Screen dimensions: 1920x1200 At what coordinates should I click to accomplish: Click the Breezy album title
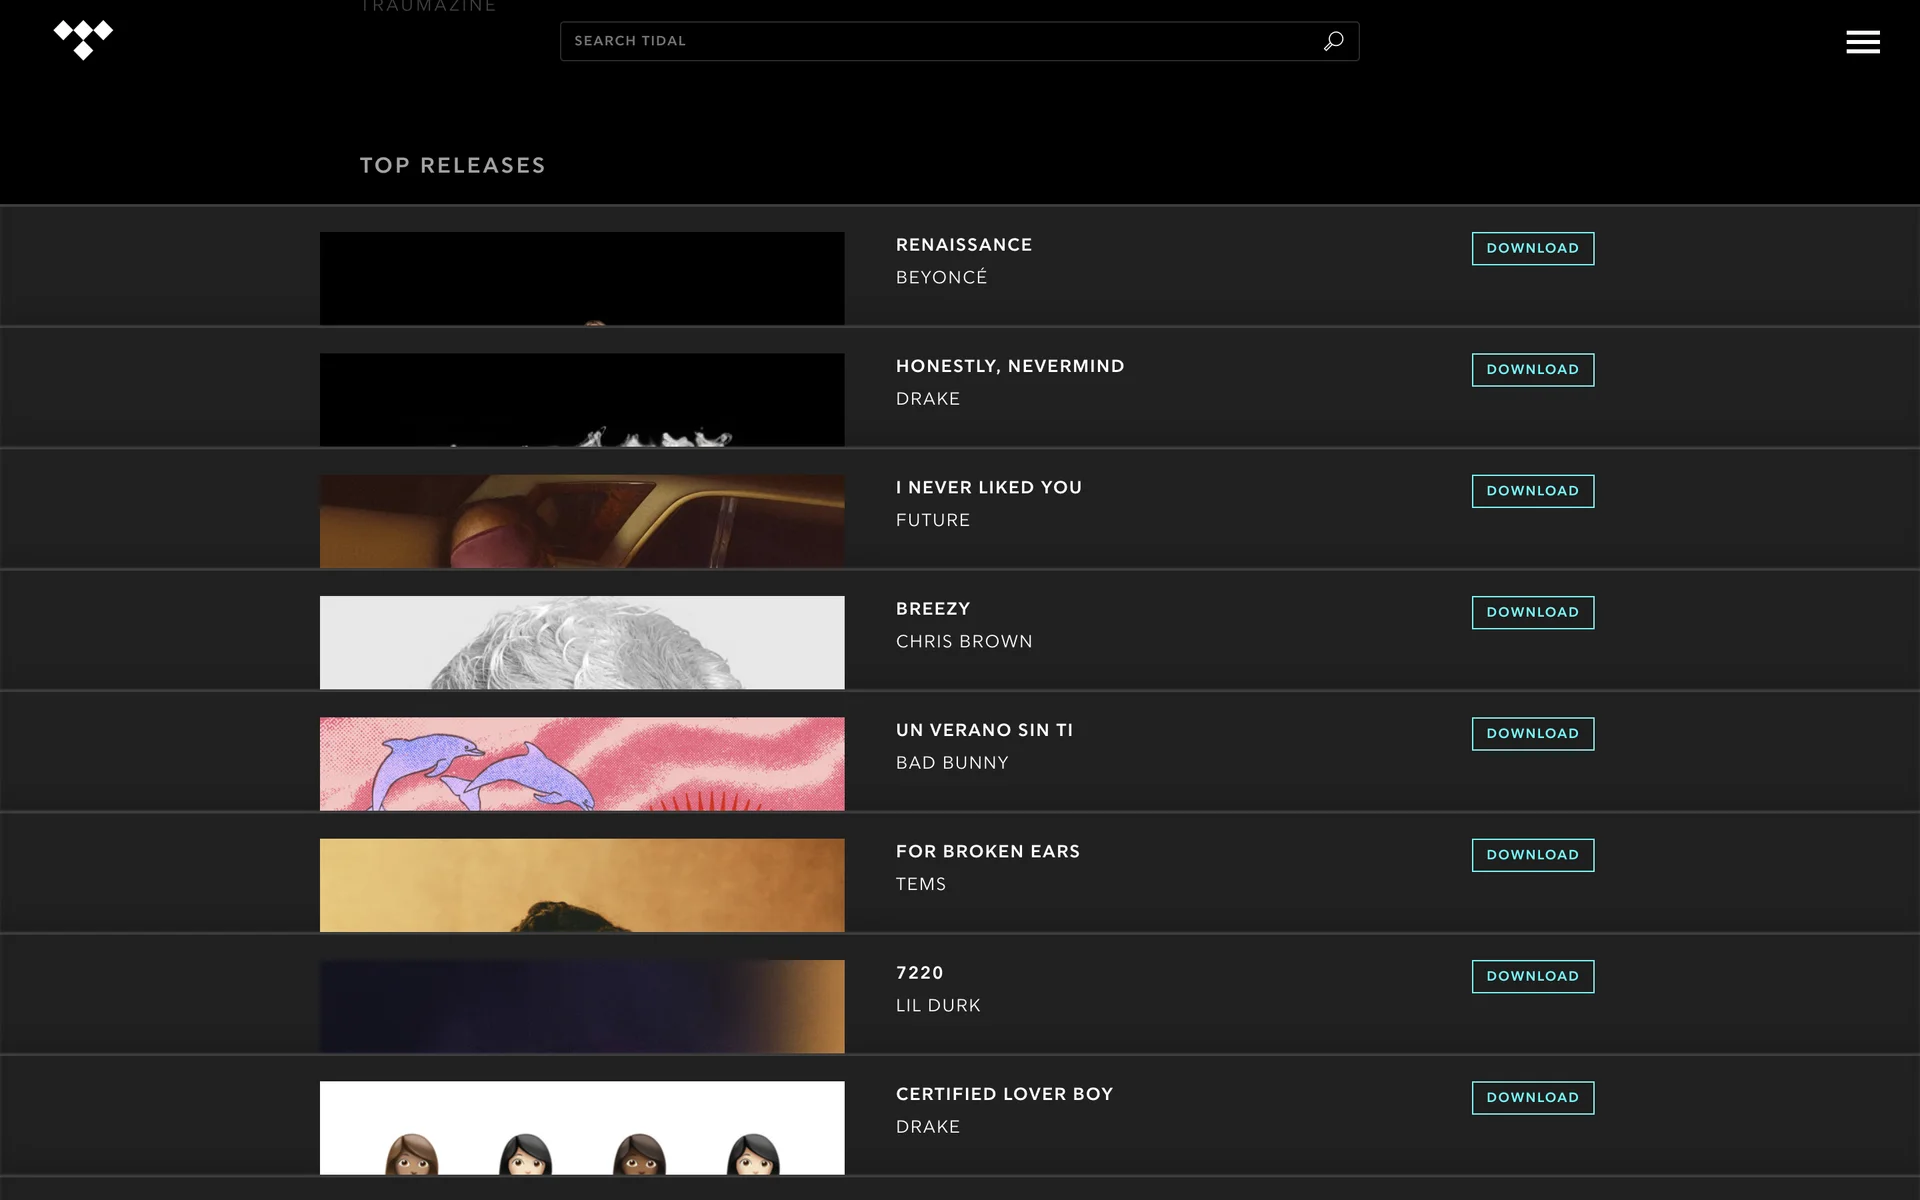click(x=932, y=609)
